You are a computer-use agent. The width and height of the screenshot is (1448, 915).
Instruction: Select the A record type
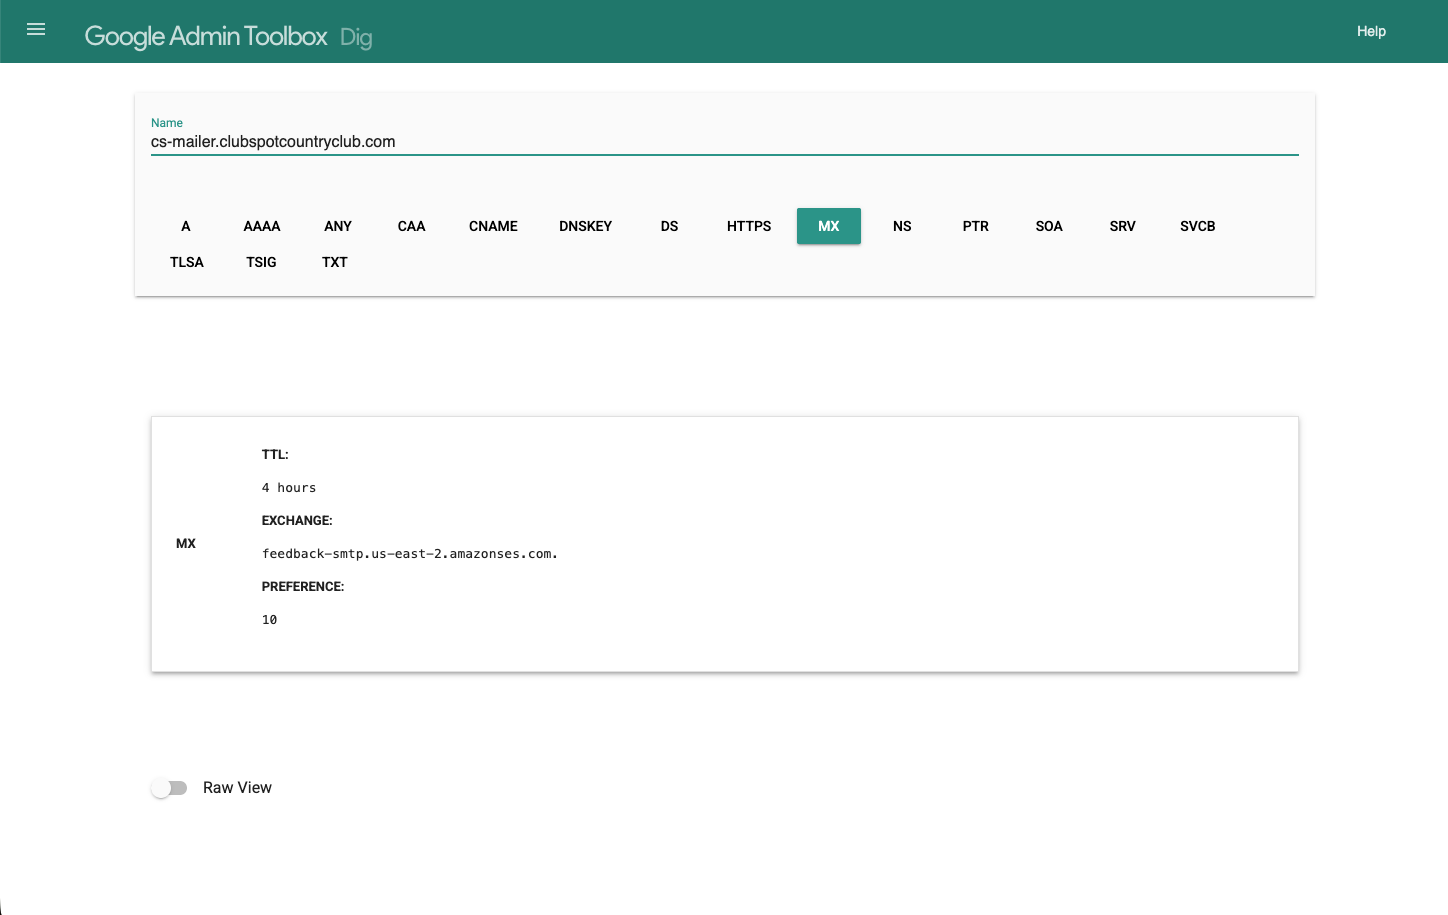(186, 226)
